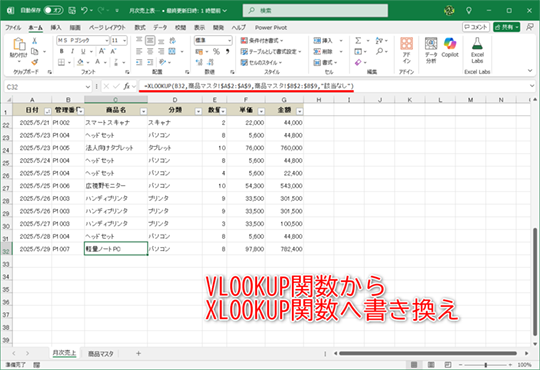Open Excel Labs add-in
This screenshot has width=540, height=370.
tap(477, 50)
